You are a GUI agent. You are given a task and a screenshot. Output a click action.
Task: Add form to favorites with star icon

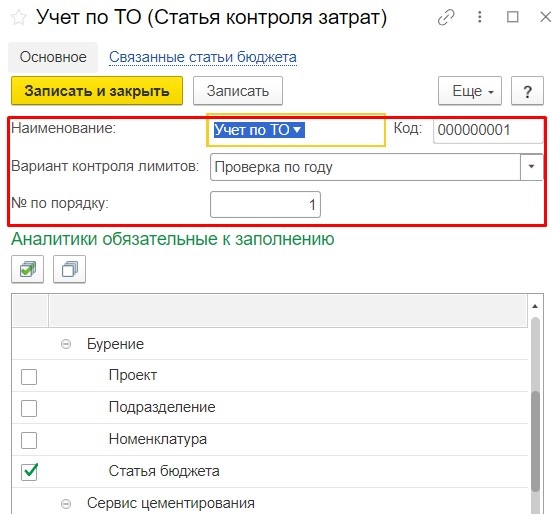(18, 18)
